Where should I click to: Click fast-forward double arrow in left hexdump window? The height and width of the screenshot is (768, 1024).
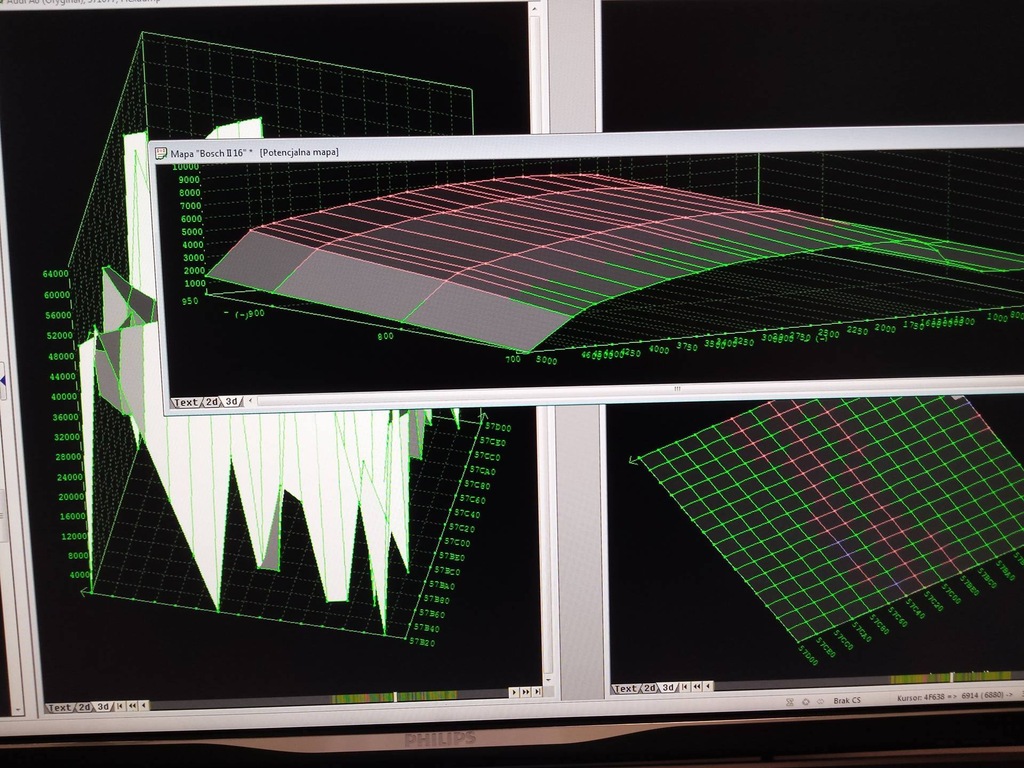(x=526, y=692)
